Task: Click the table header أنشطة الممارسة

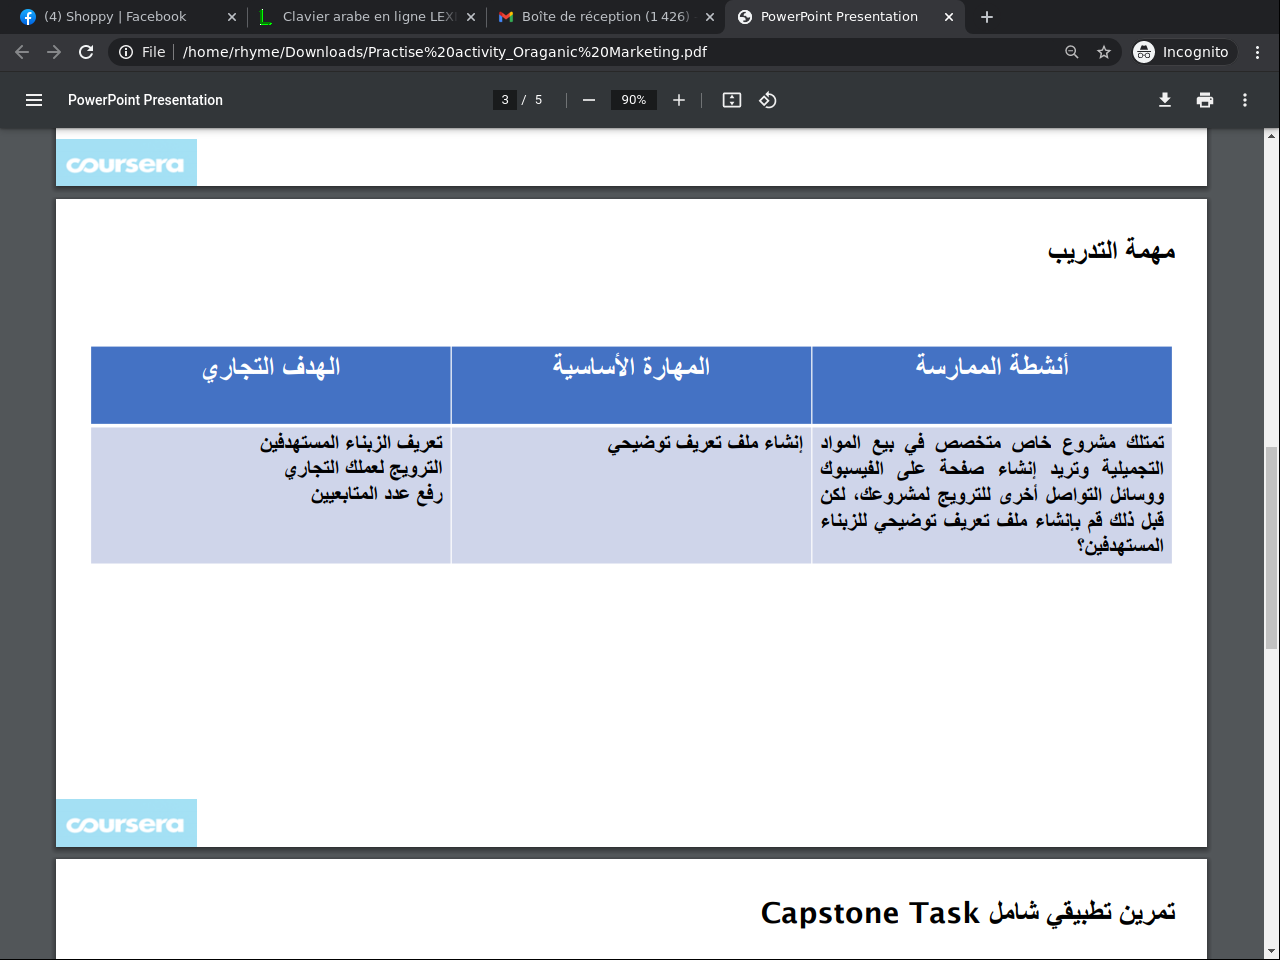Action: point(992,366)
